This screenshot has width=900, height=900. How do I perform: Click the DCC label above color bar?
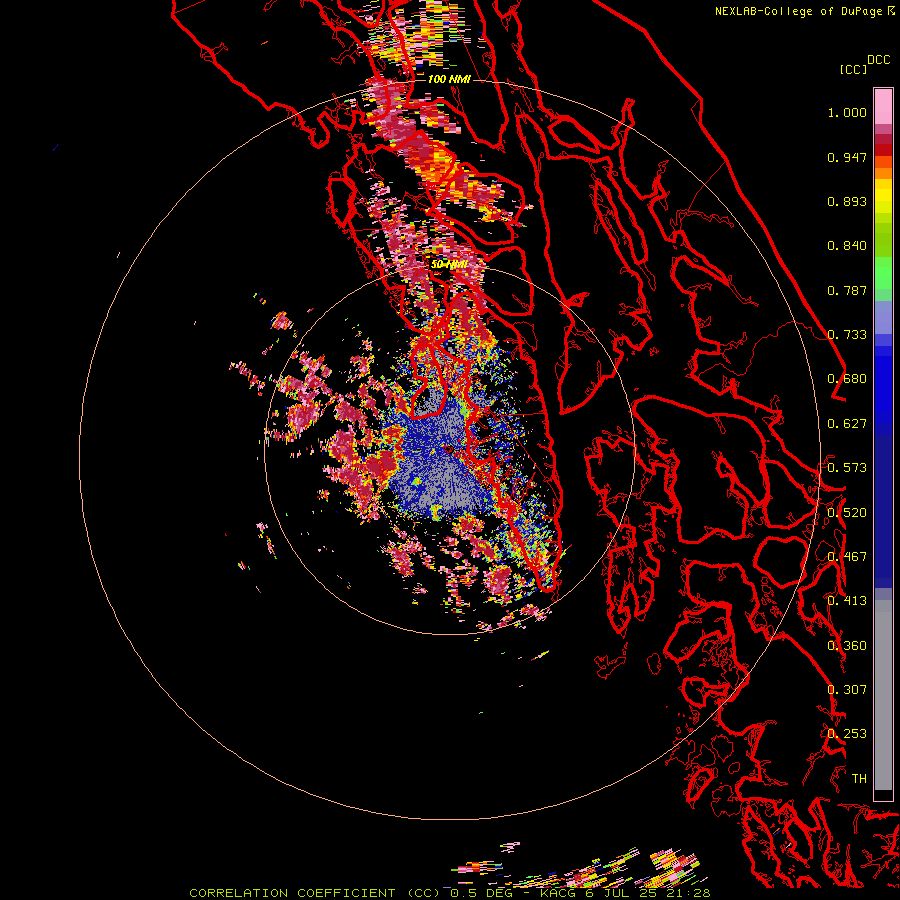click(x=878, y=60)
